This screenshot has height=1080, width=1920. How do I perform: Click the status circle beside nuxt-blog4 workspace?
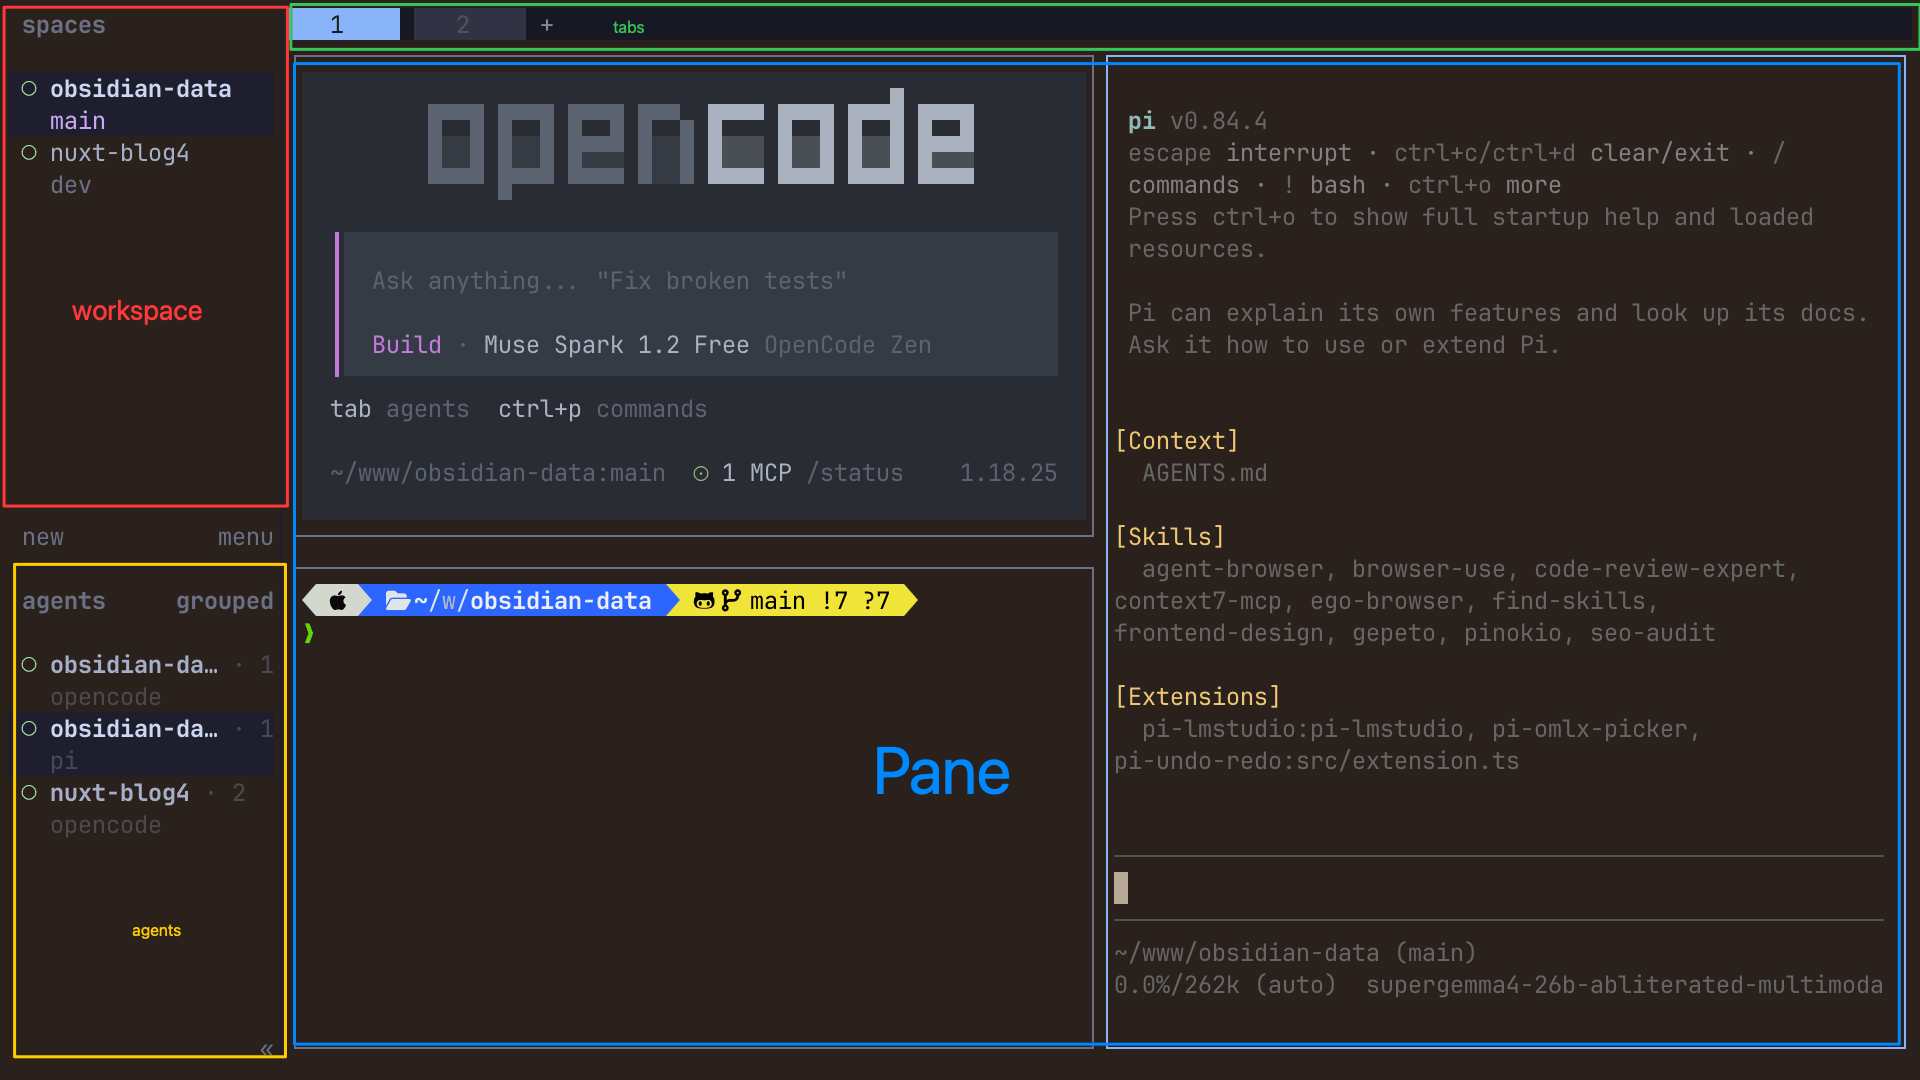point(29,153)
